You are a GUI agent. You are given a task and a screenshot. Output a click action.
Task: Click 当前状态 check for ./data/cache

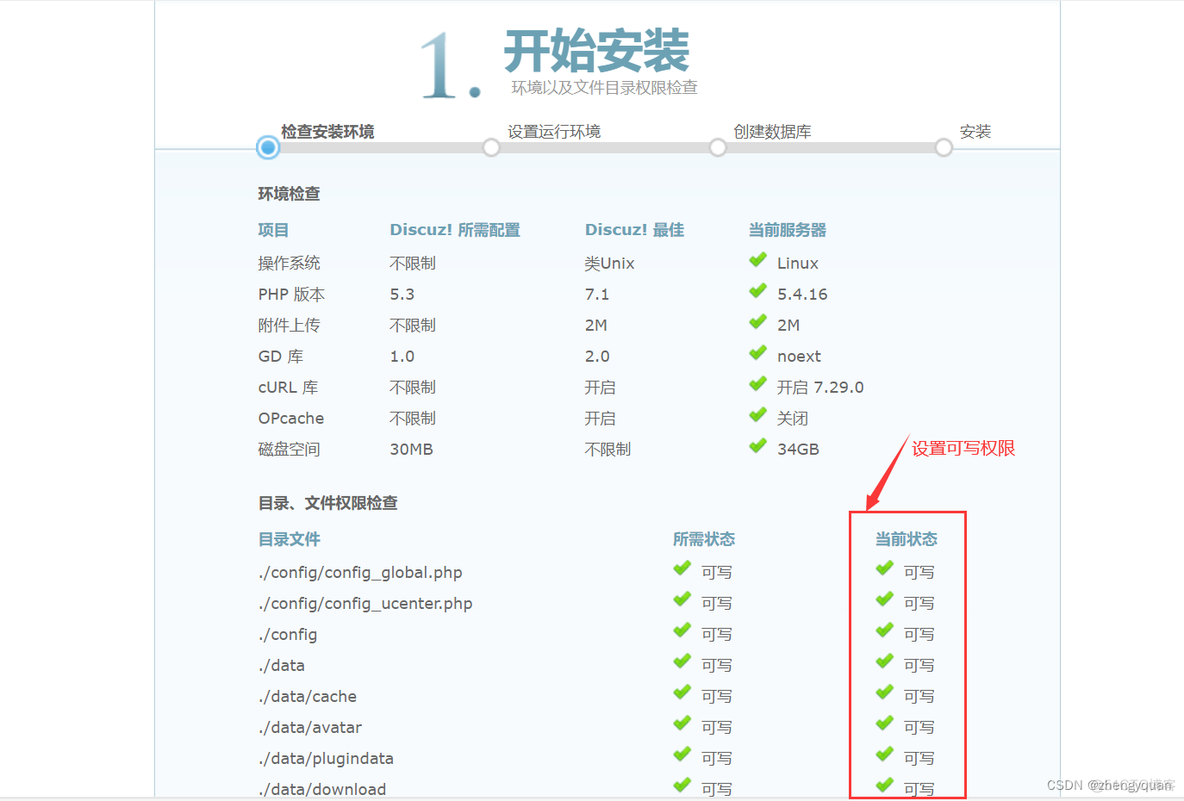885,692
